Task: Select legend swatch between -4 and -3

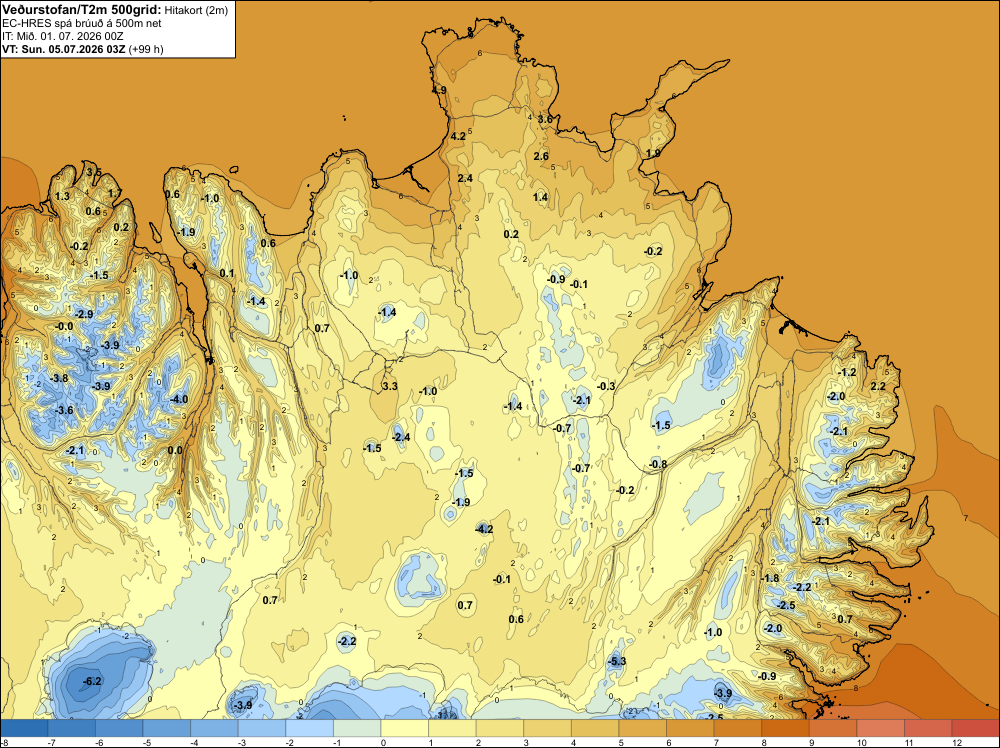Action: pos(214,728)
